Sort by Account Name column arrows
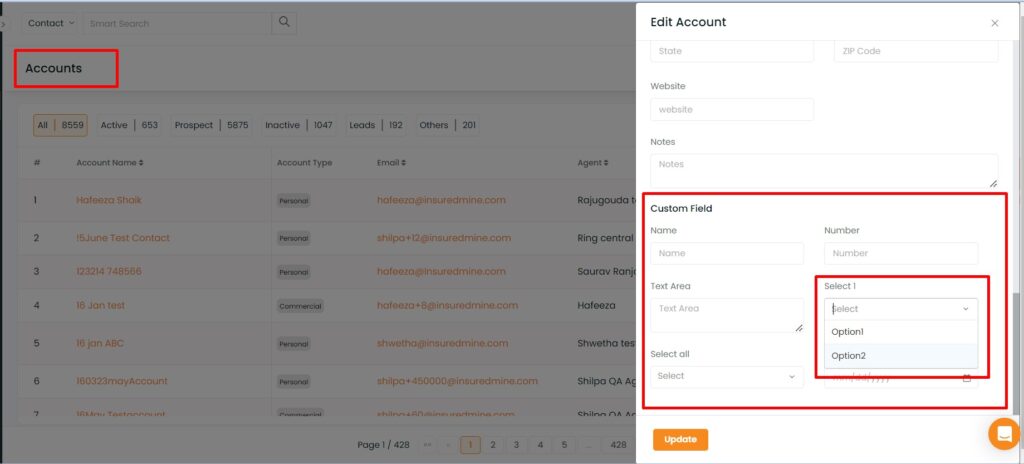The image size is (1024, 464). (x=141, y=162)
